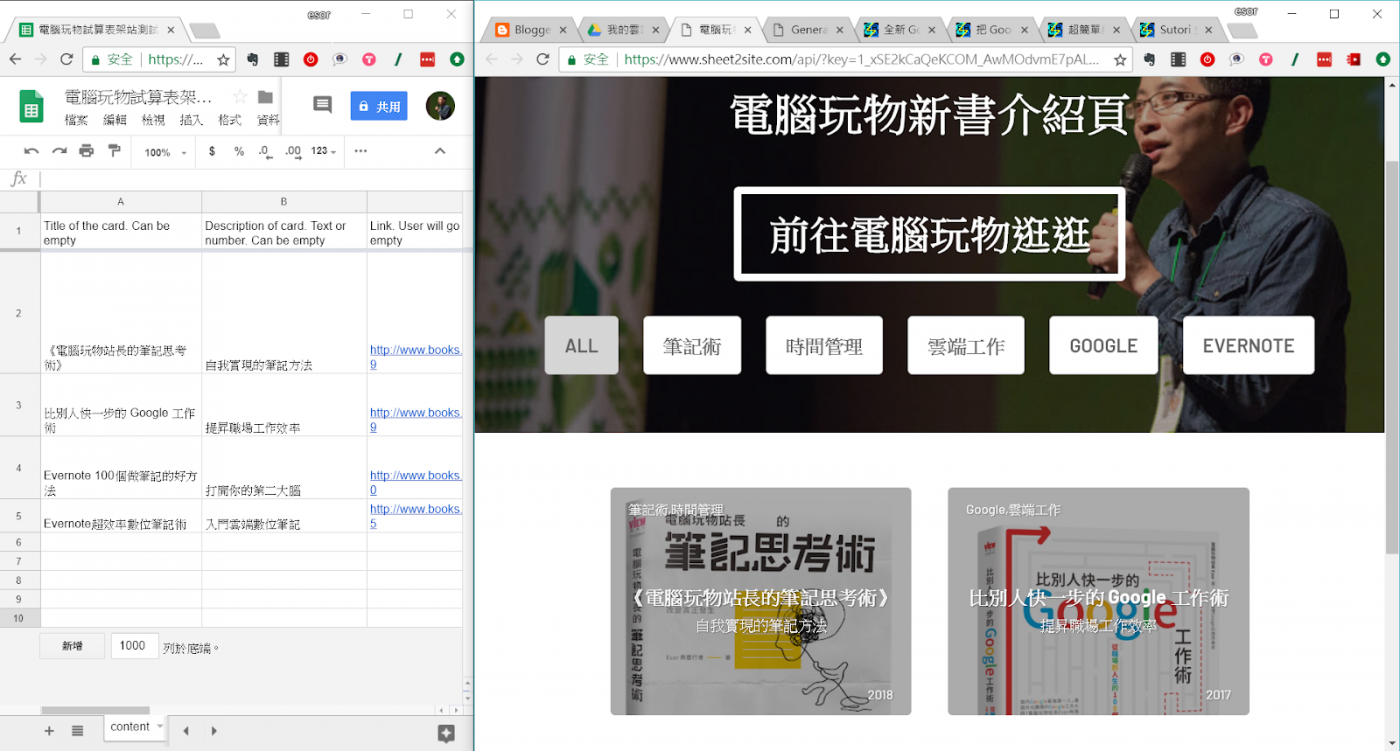The image size is (1400, 751).
Task: Click Evernote extension in sheet2site window
Action: pos(1149,60)
